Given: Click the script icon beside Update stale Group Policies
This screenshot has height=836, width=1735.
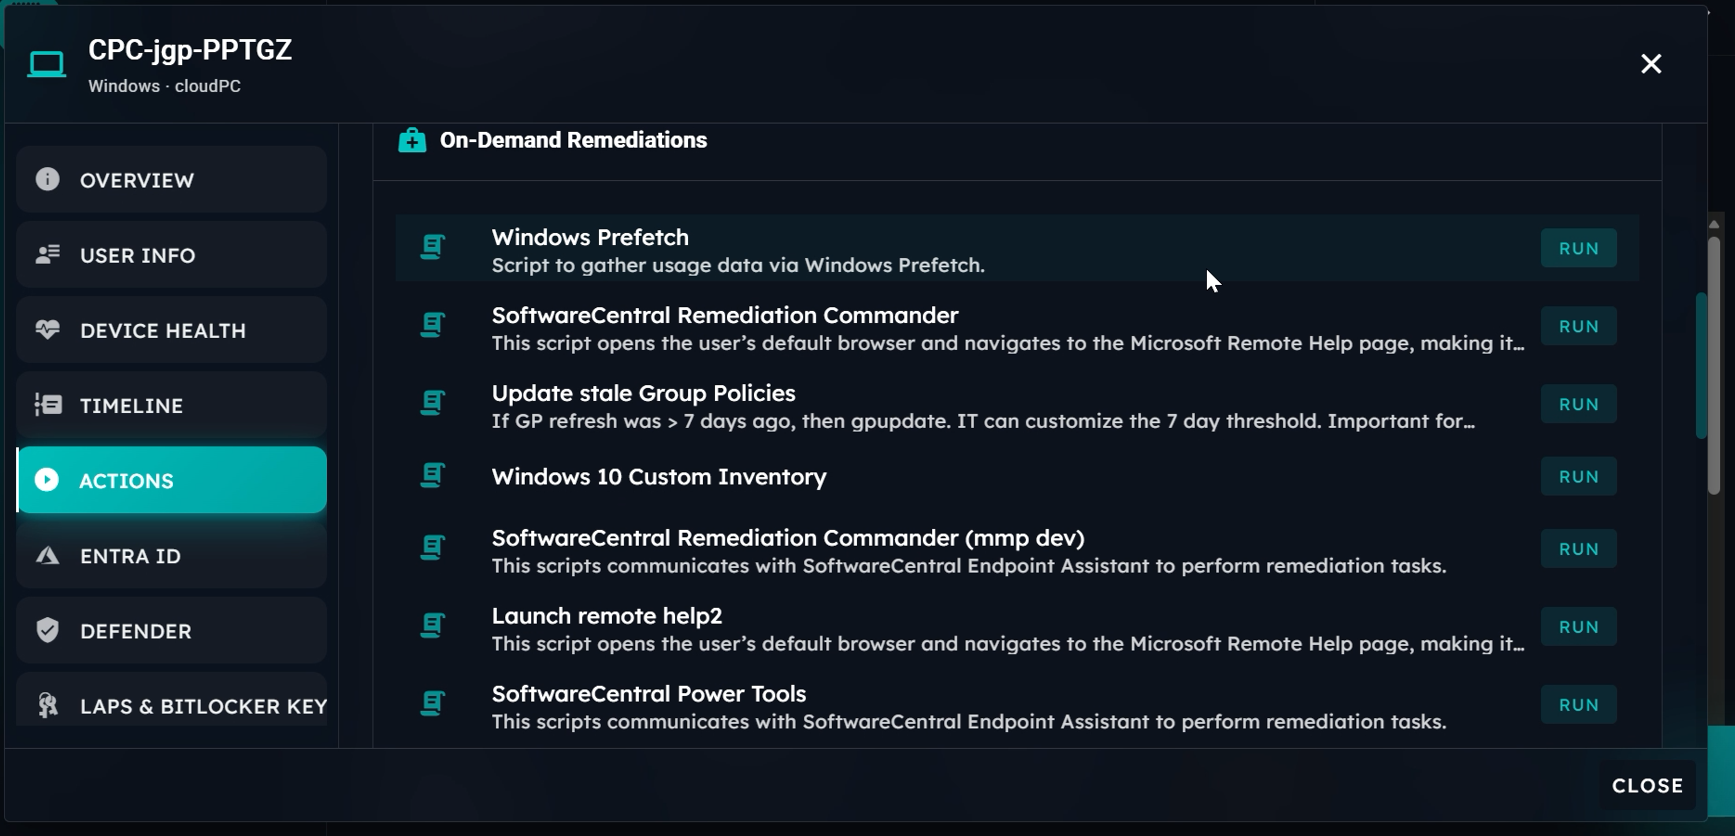Looking at the screenshot, I should (432, 403).
